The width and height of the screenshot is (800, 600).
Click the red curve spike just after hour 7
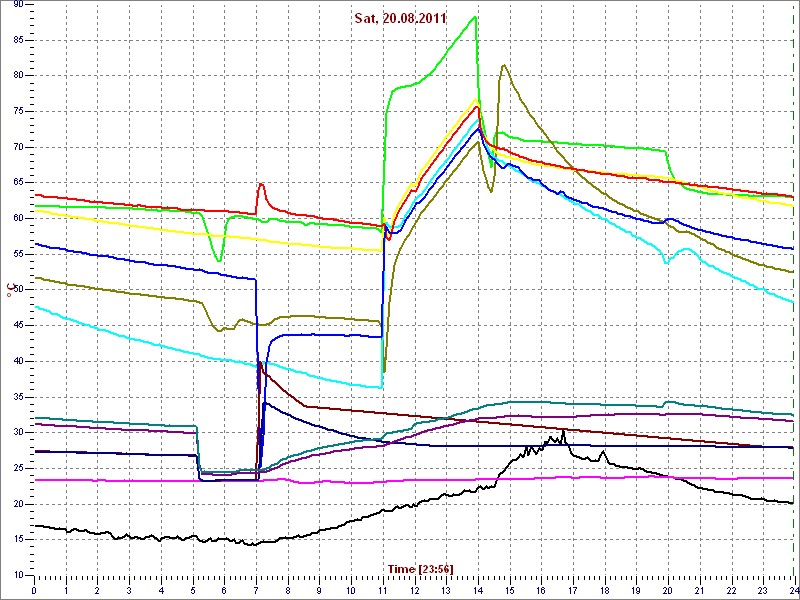coord(261,184)
